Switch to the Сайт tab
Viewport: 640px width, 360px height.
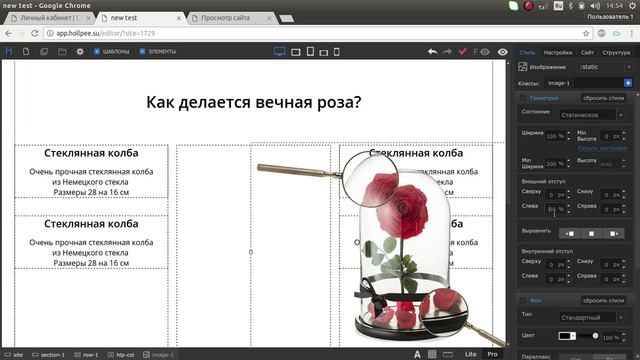click(587, 52)
